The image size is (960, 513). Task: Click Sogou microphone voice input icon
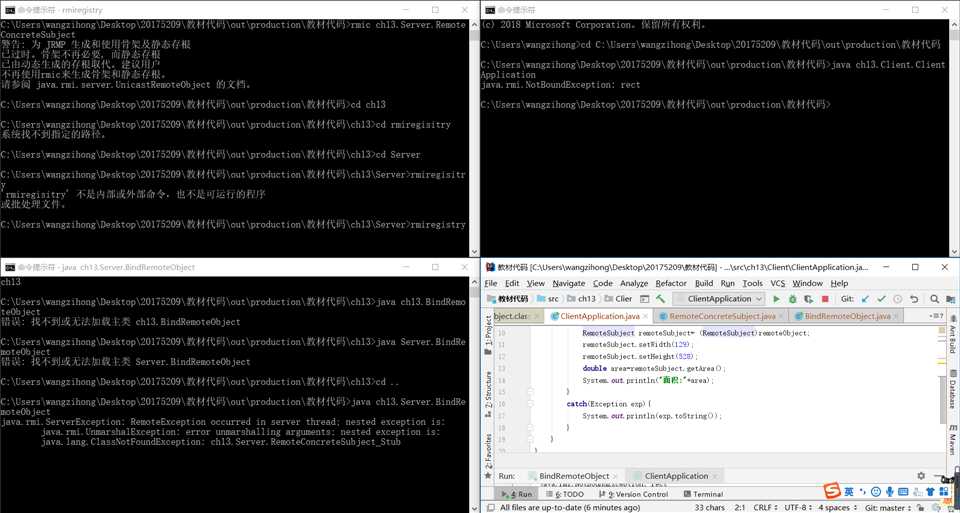tap(889, 492)
